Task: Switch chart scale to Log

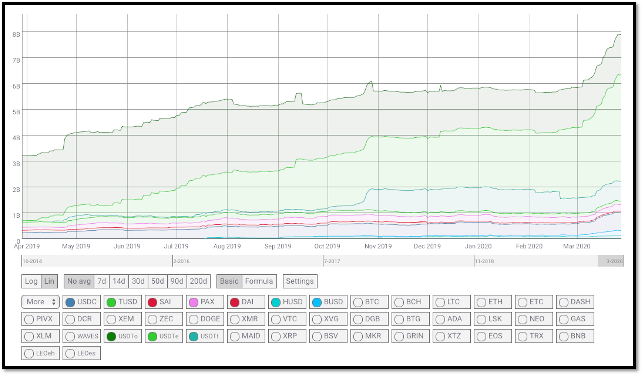Action: 31,281
